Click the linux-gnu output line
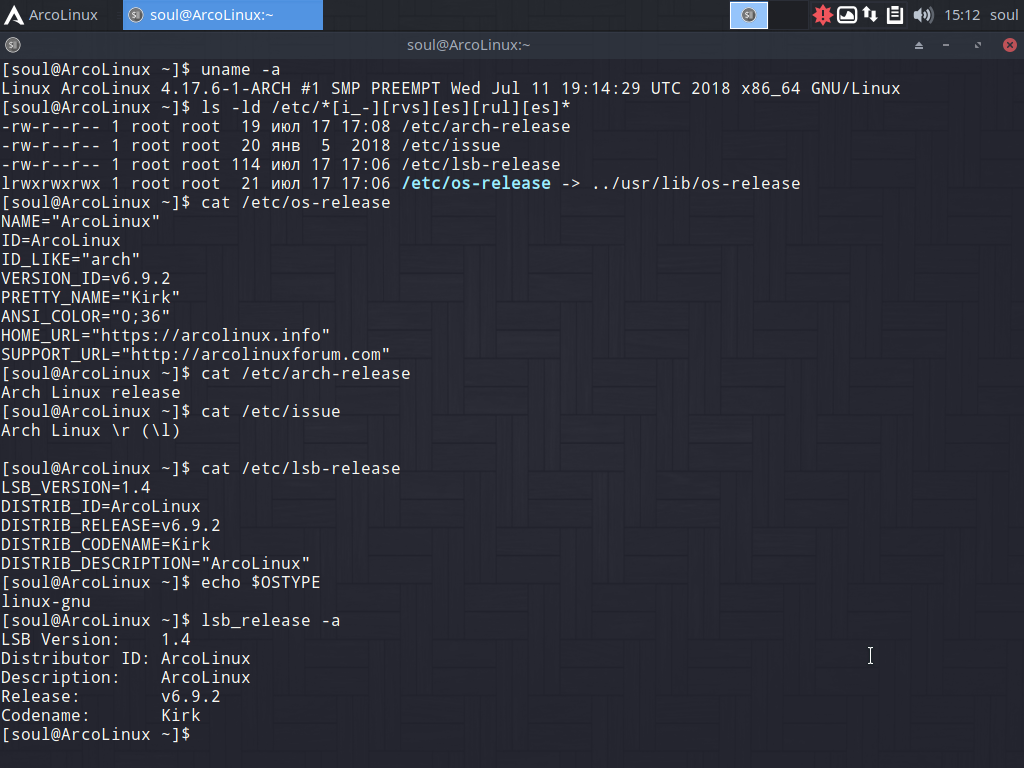The height and width of the screenshot is (768, 1024). [x=46, y=601]
